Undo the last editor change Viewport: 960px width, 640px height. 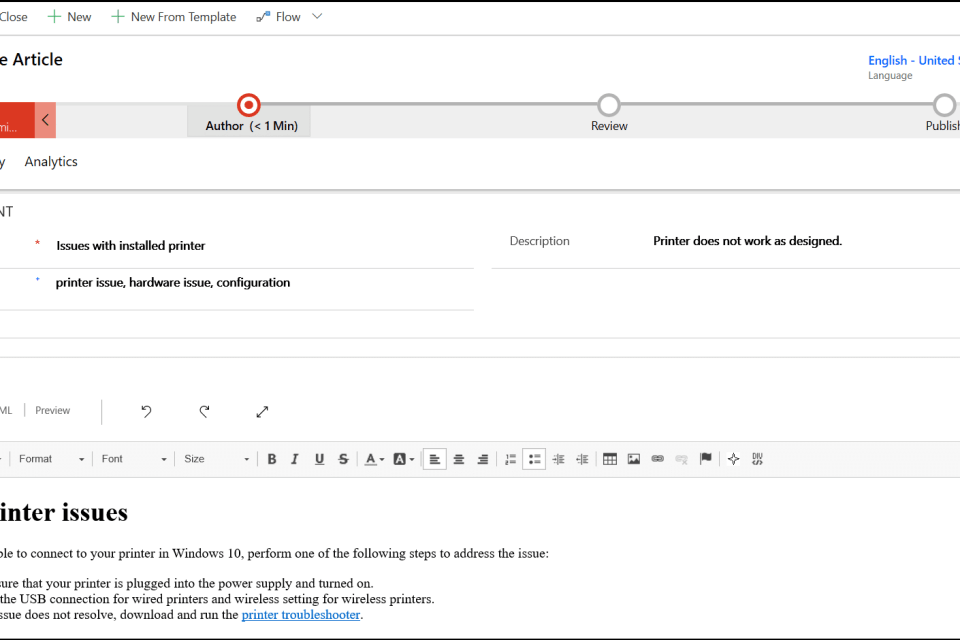(x=145, y=411)
